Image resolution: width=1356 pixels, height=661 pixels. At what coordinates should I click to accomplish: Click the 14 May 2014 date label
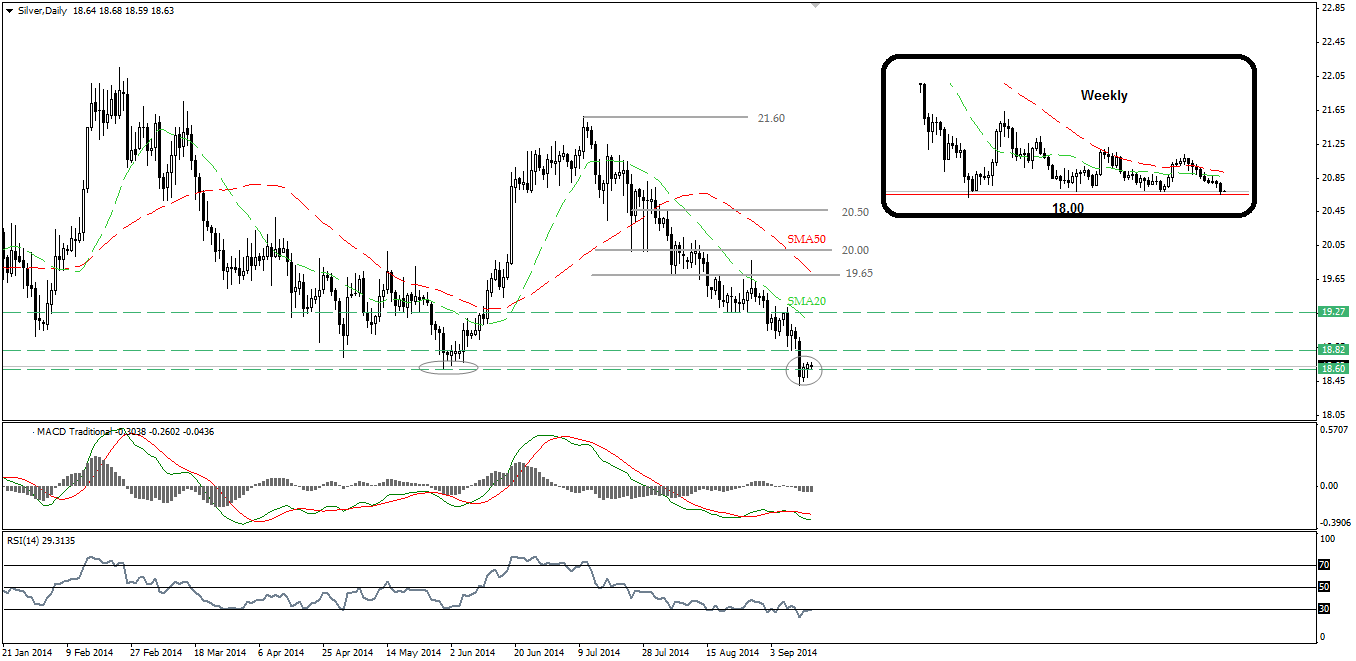[x=412, y=652]
